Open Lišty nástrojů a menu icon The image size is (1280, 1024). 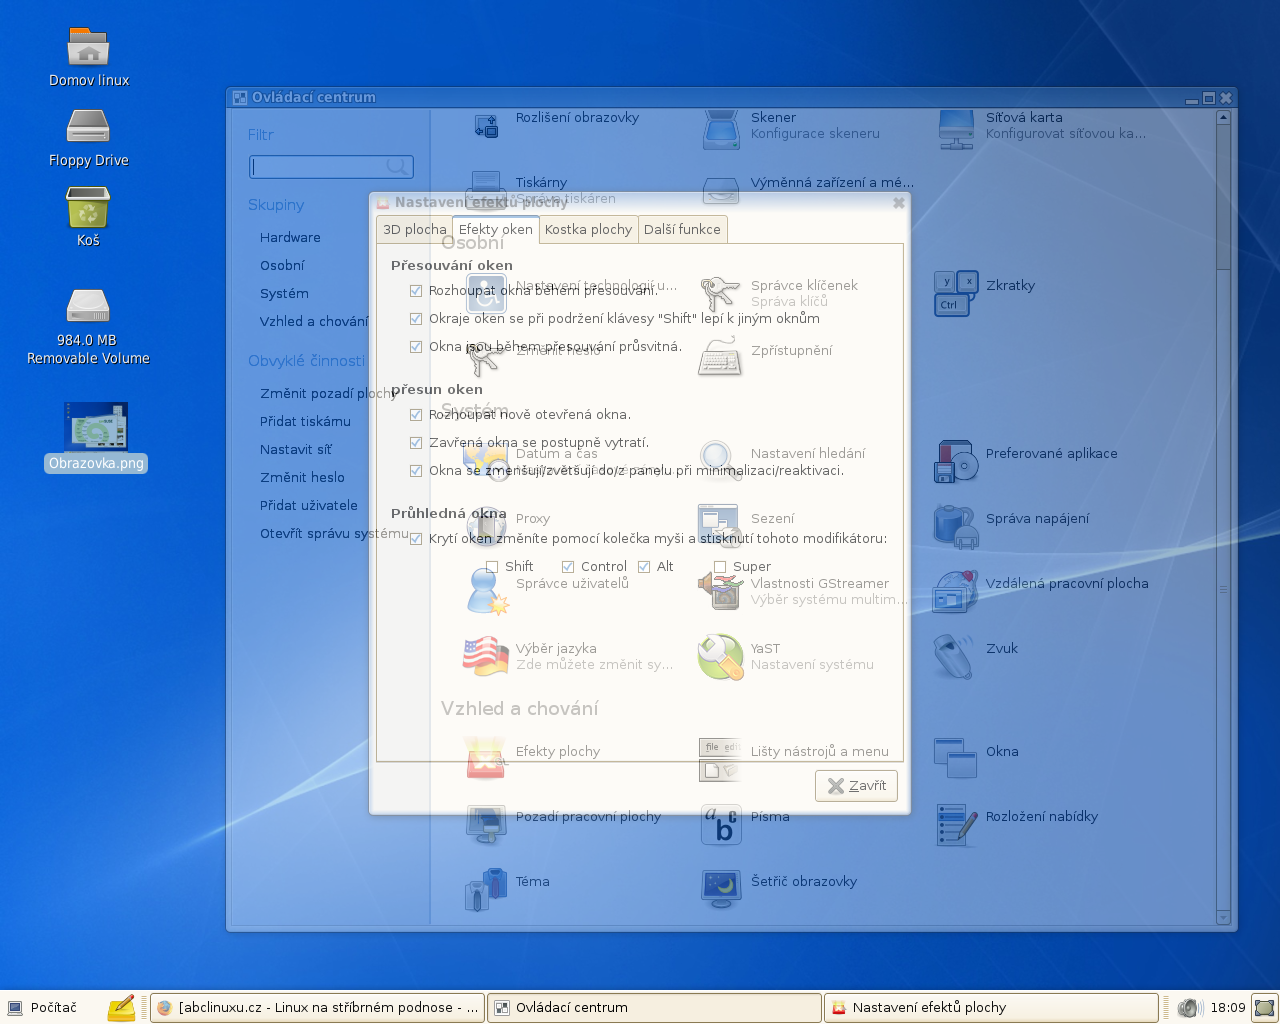[x=721, y=759]
